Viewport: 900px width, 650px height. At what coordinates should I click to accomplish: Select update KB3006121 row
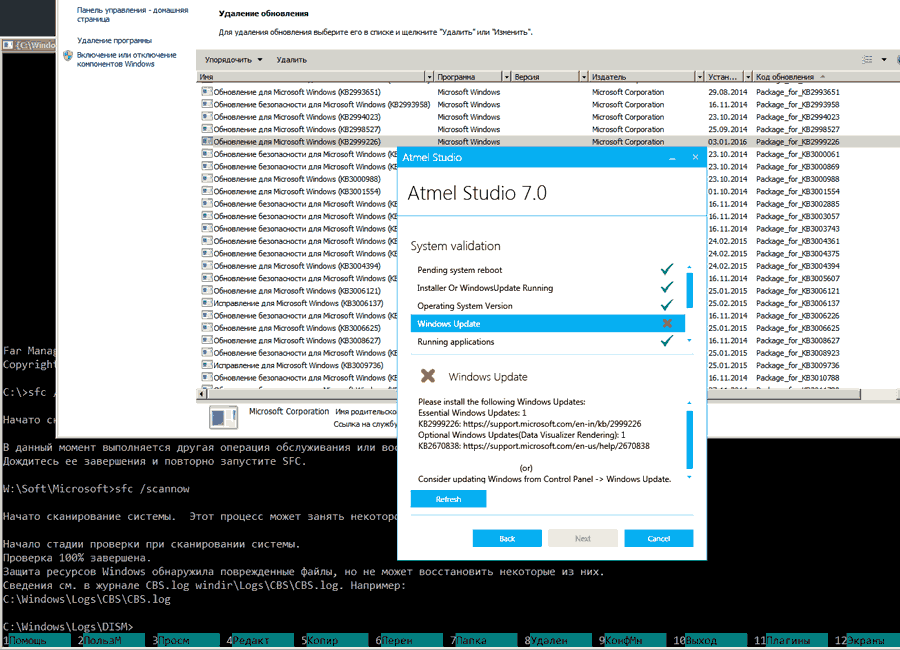[x=297, y=291]
